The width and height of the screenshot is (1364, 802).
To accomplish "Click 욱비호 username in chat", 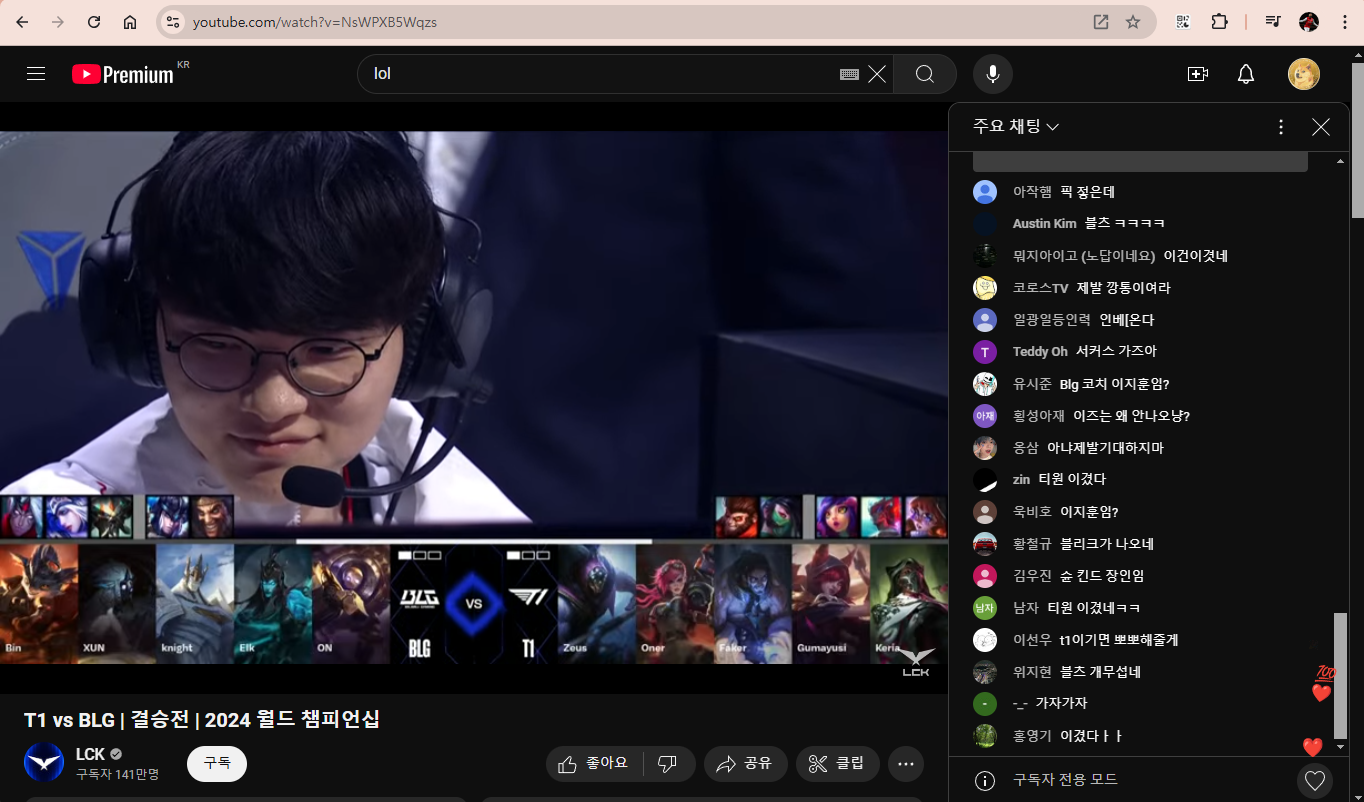I will (1032, 511).
